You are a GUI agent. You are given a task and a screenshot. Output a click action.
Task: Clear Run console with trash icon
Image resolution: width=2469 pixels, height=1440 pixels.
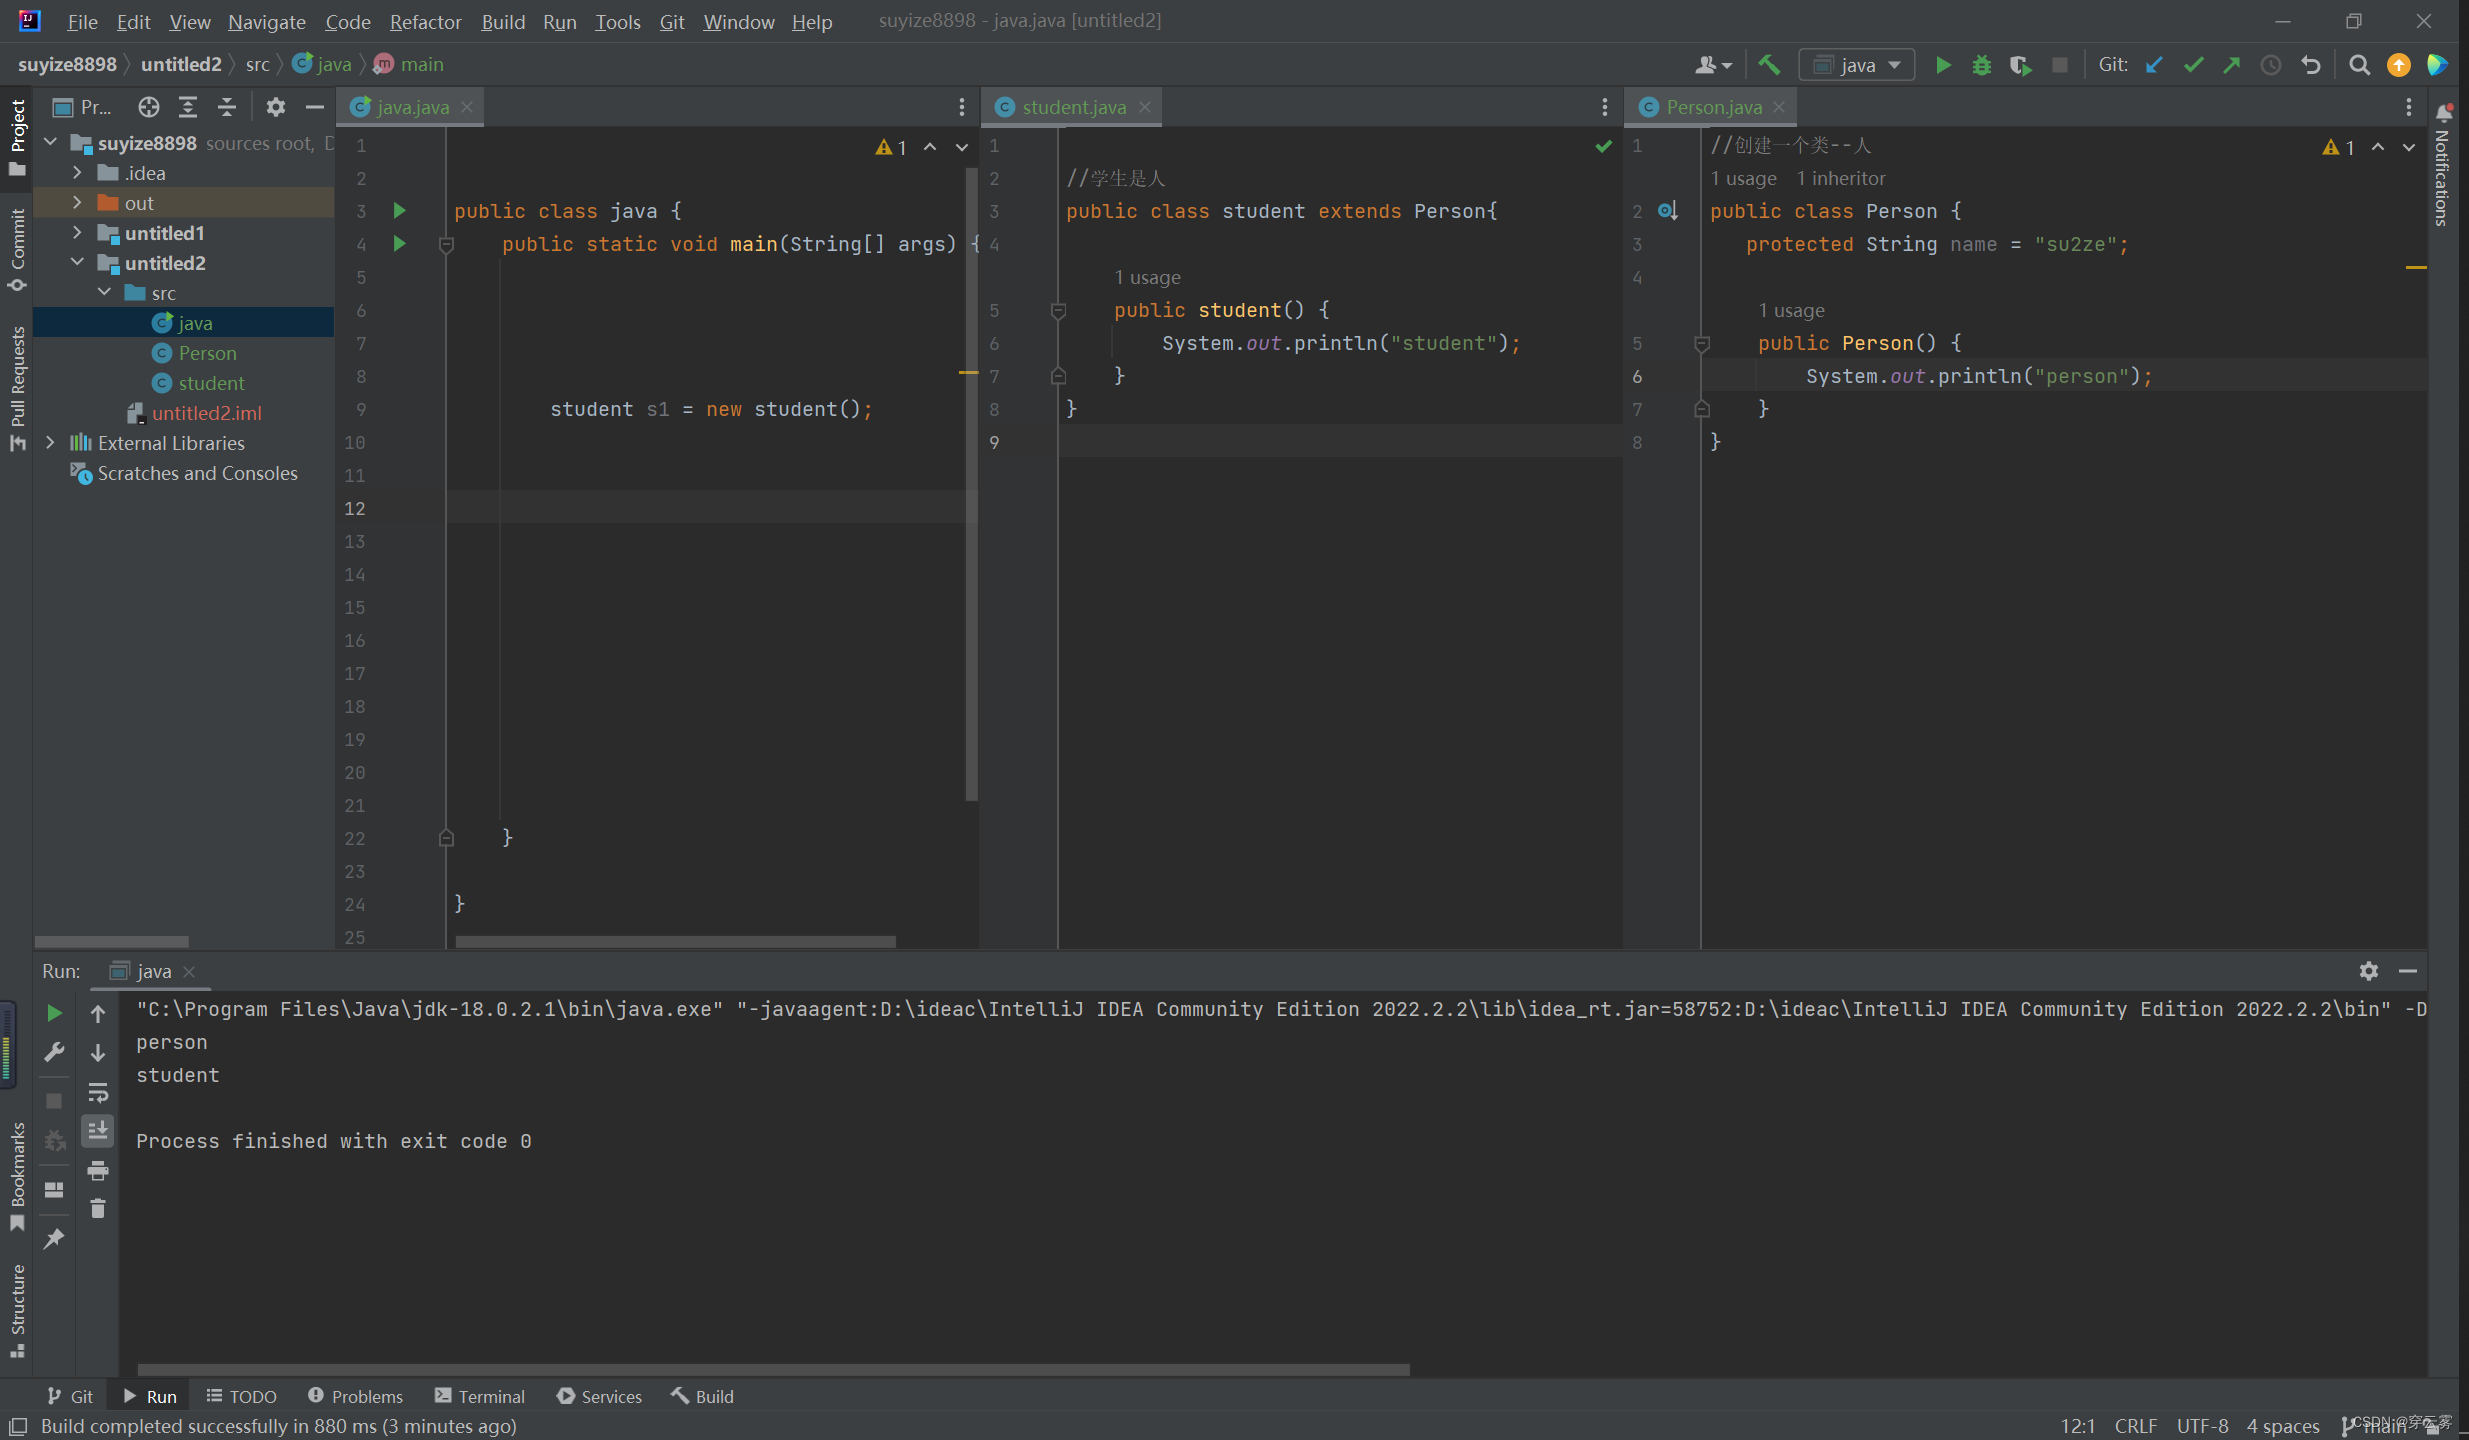coord(98,1209)
